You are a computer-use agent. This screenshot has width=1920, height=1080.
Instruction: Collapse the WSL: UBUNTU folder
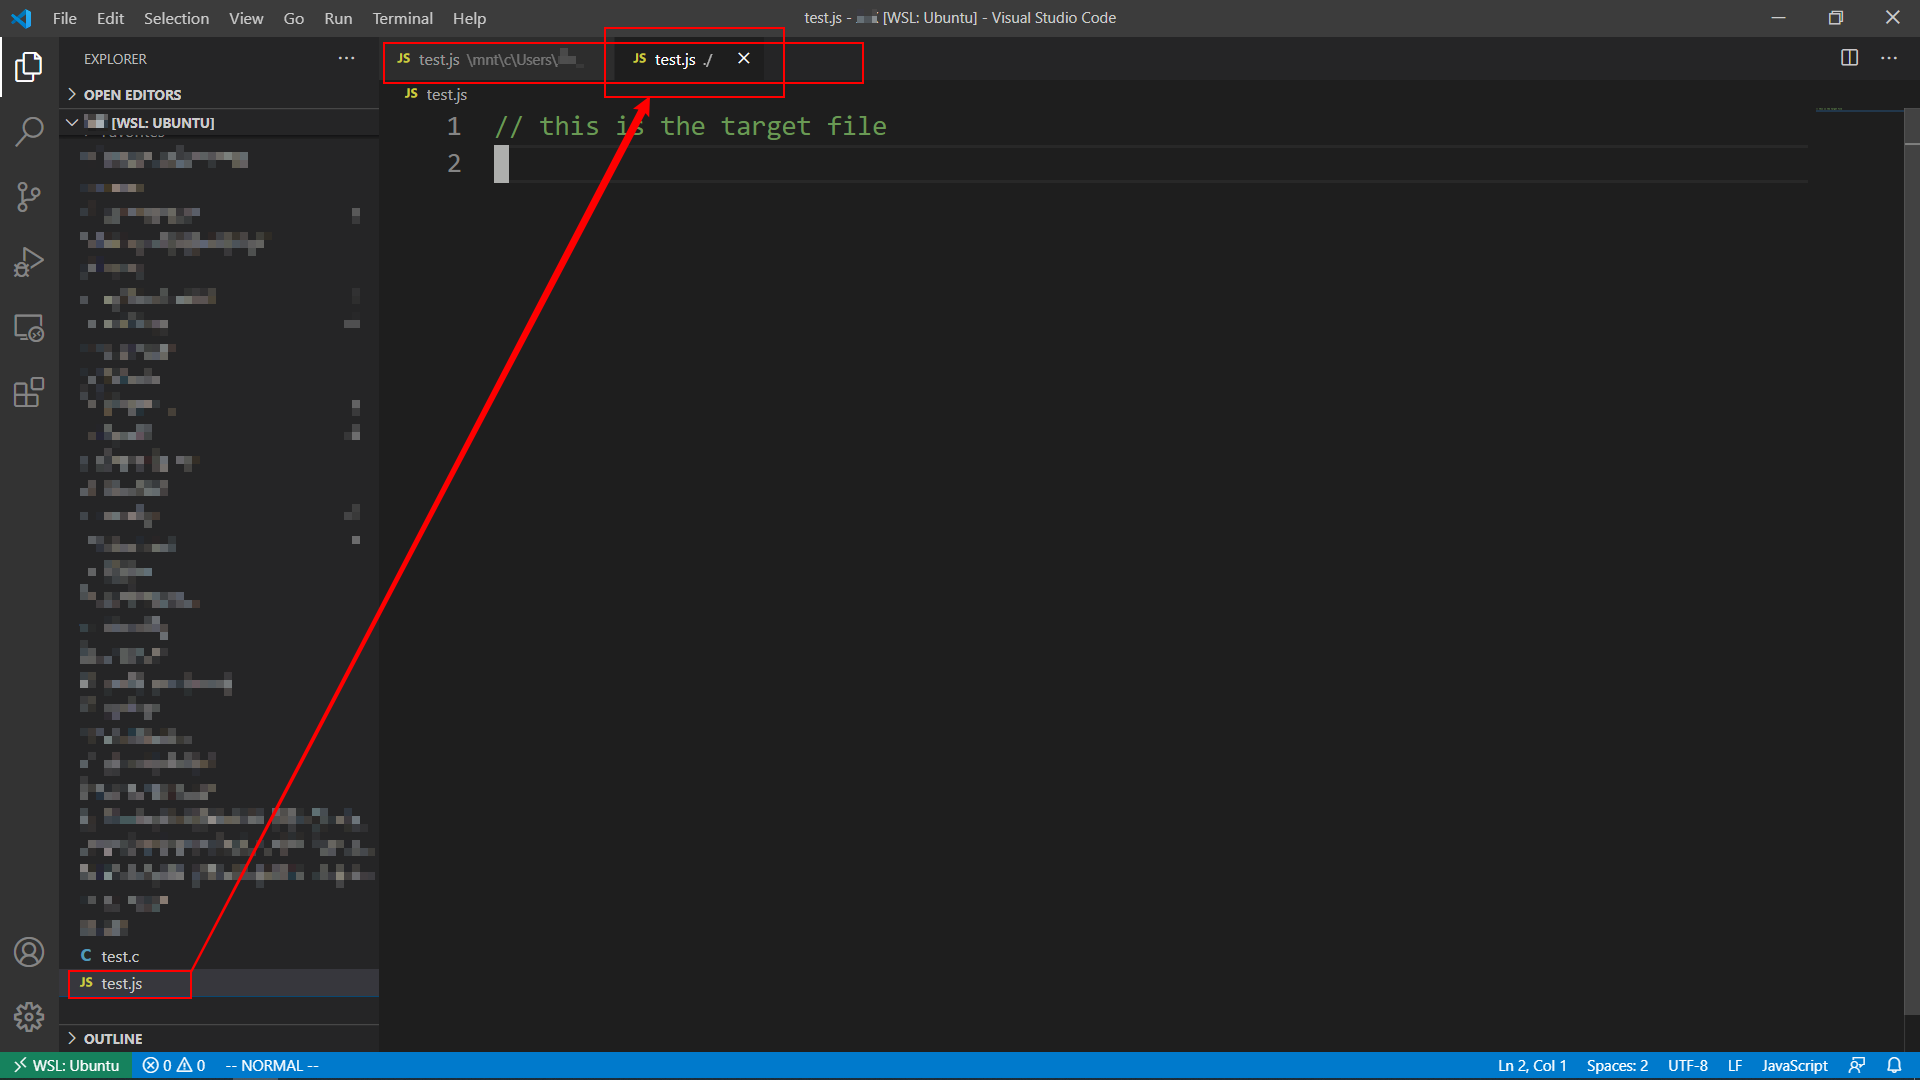[72, 122]
